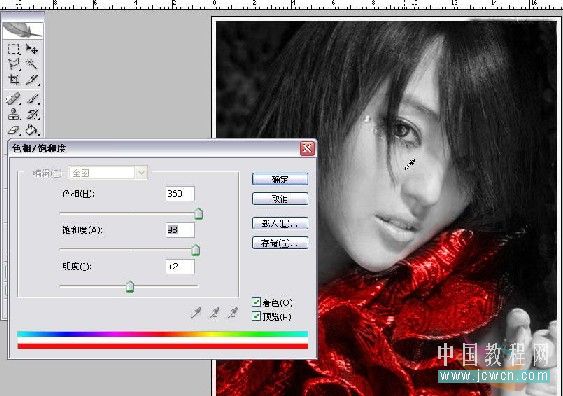Click OK (确定) button in dialog

(x=280, y=179)
